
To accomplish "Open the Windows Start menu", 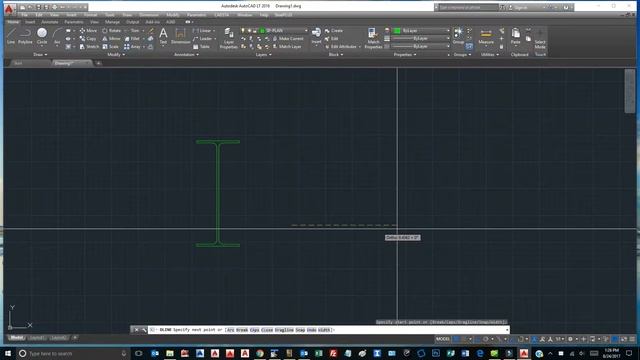I will (x=8, y=353).
